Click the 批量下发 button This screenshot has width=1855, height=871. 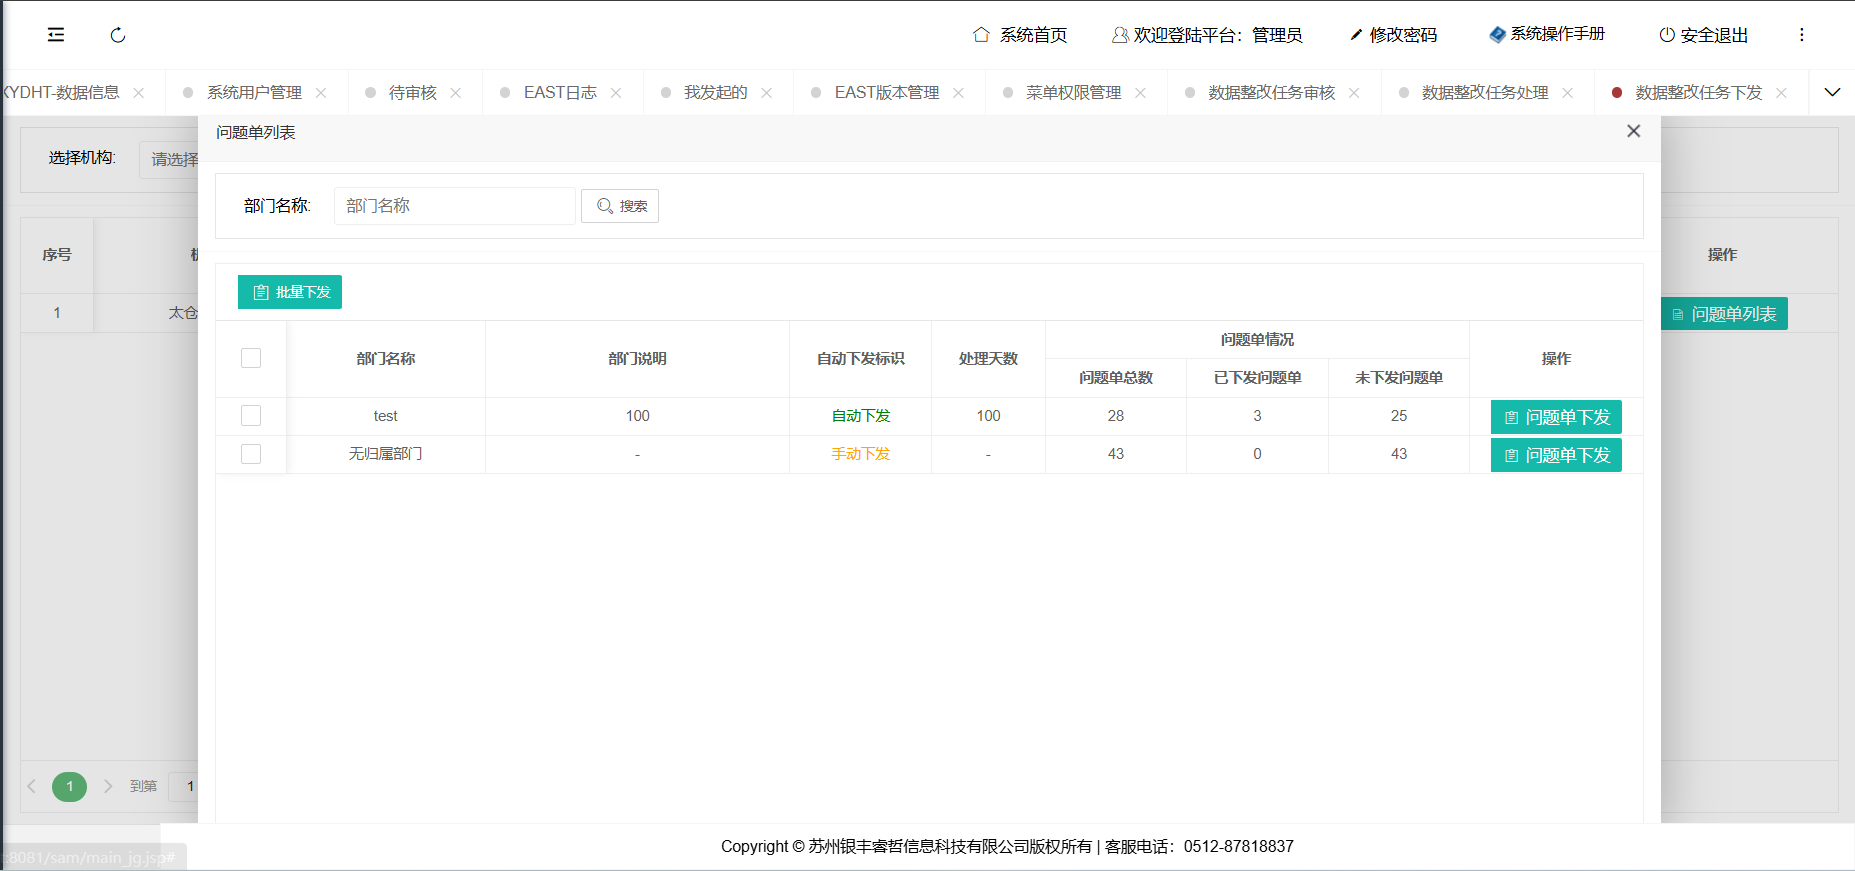tap(290, 292)
